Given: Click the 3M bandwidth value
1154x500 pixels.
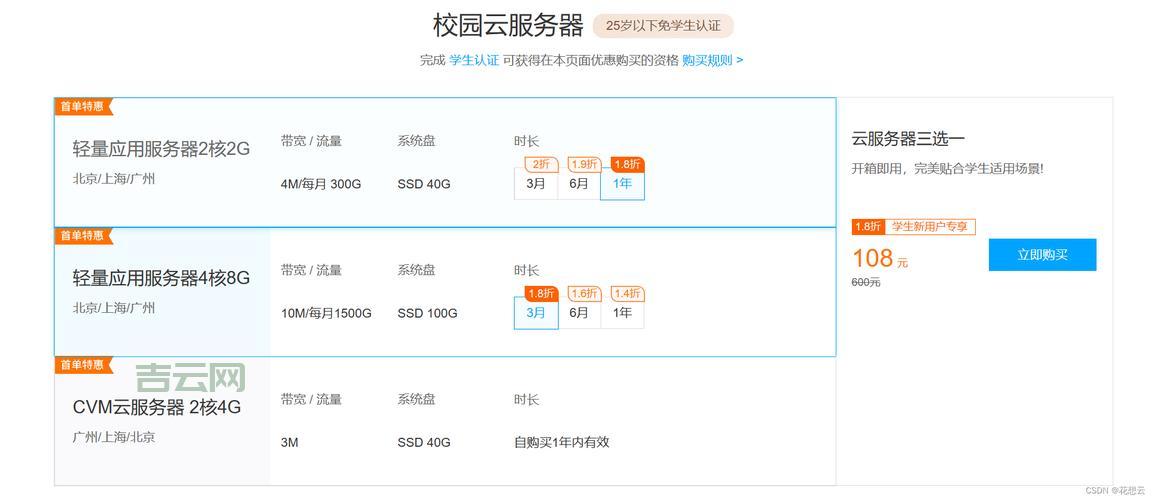Looking at the screenshot, I should [x=289, y=443].
